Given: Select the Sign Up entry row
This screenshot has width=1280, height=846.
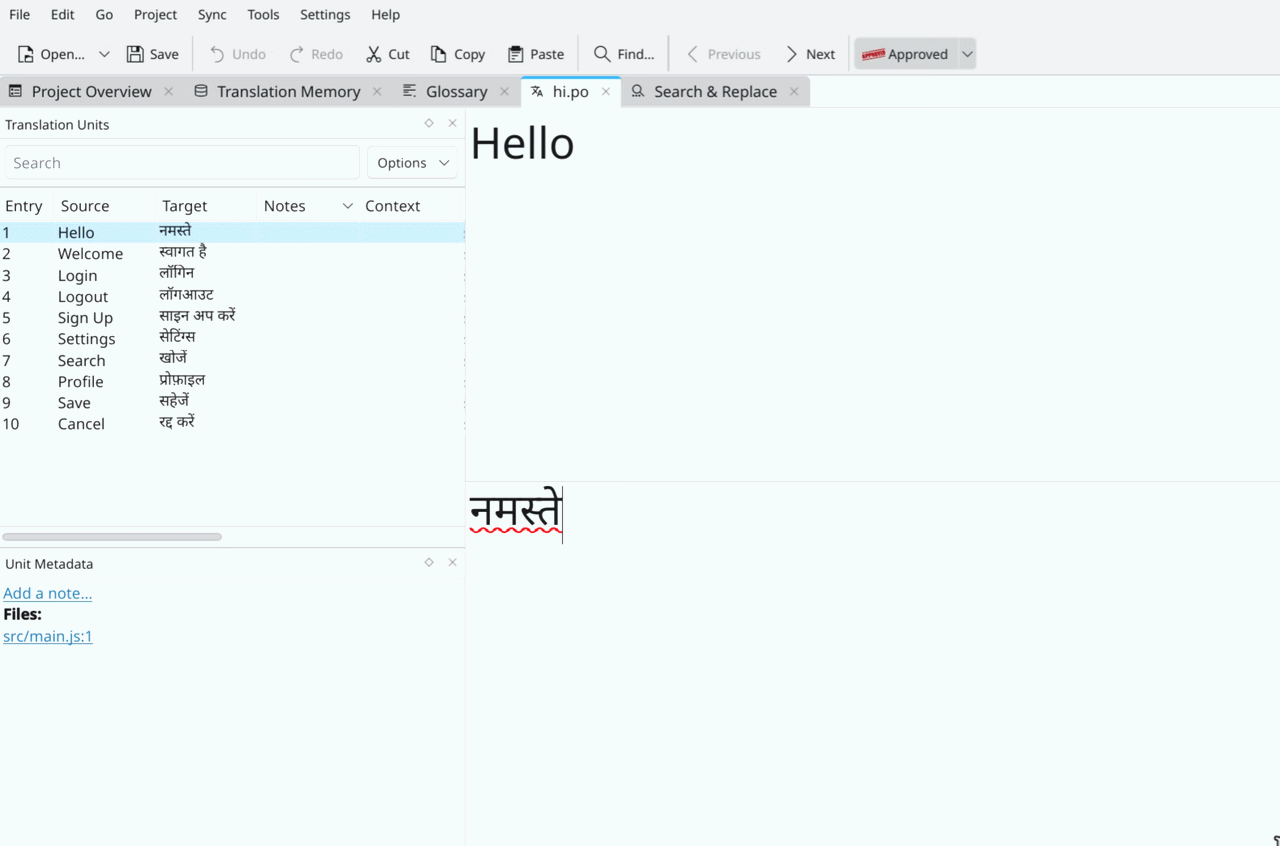Looking at the screenshot, I should pos(85,318).
